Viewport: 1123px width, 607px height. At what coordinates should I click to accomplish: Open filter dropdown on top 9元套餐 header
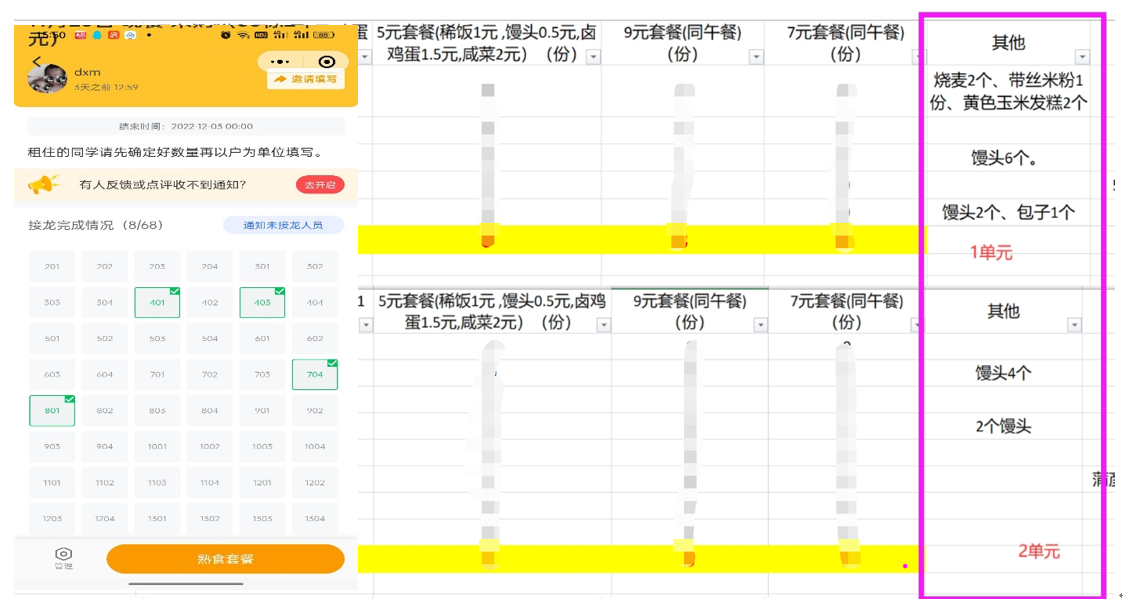coord(756,57)
